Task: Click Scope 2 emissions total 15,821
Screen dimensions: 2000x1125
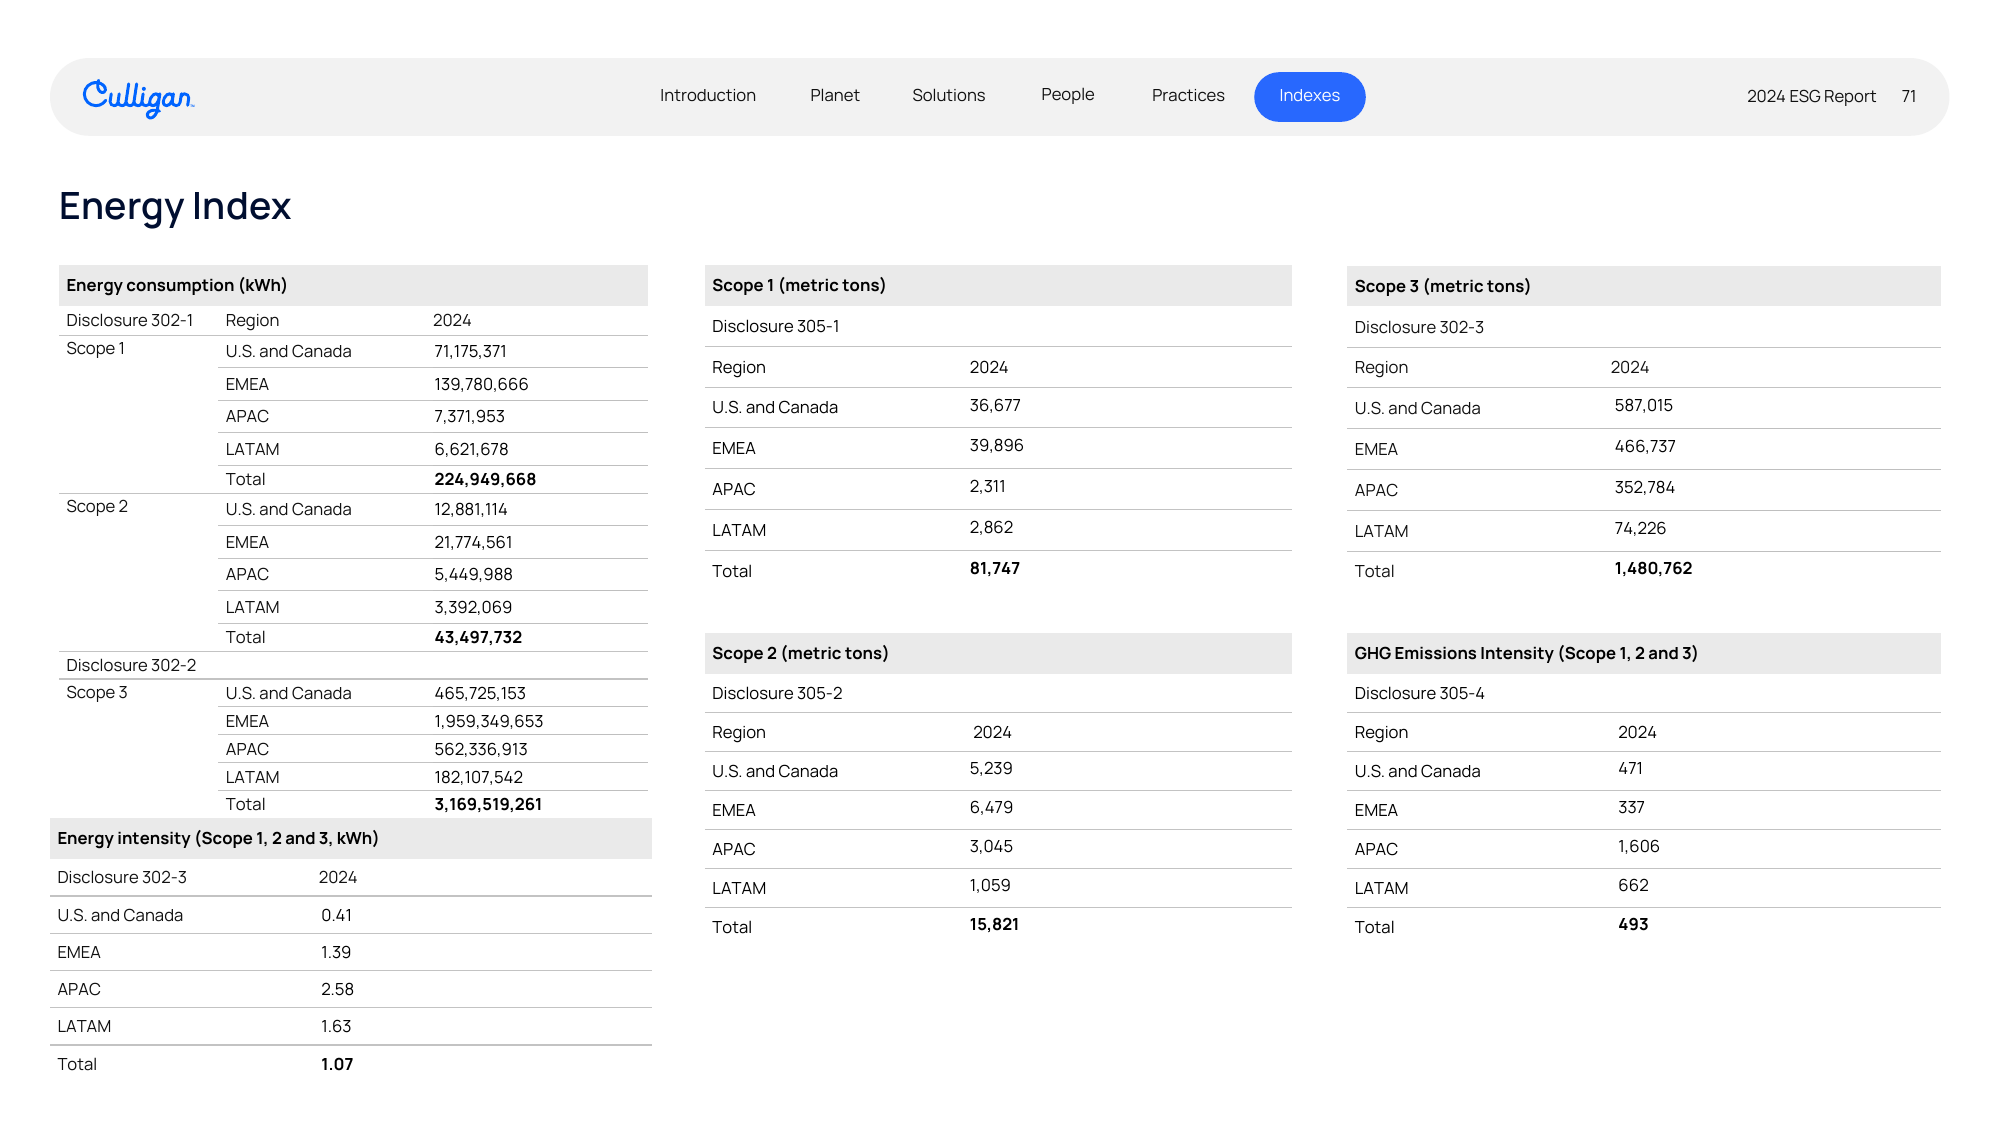Action: tap(994, 925)
